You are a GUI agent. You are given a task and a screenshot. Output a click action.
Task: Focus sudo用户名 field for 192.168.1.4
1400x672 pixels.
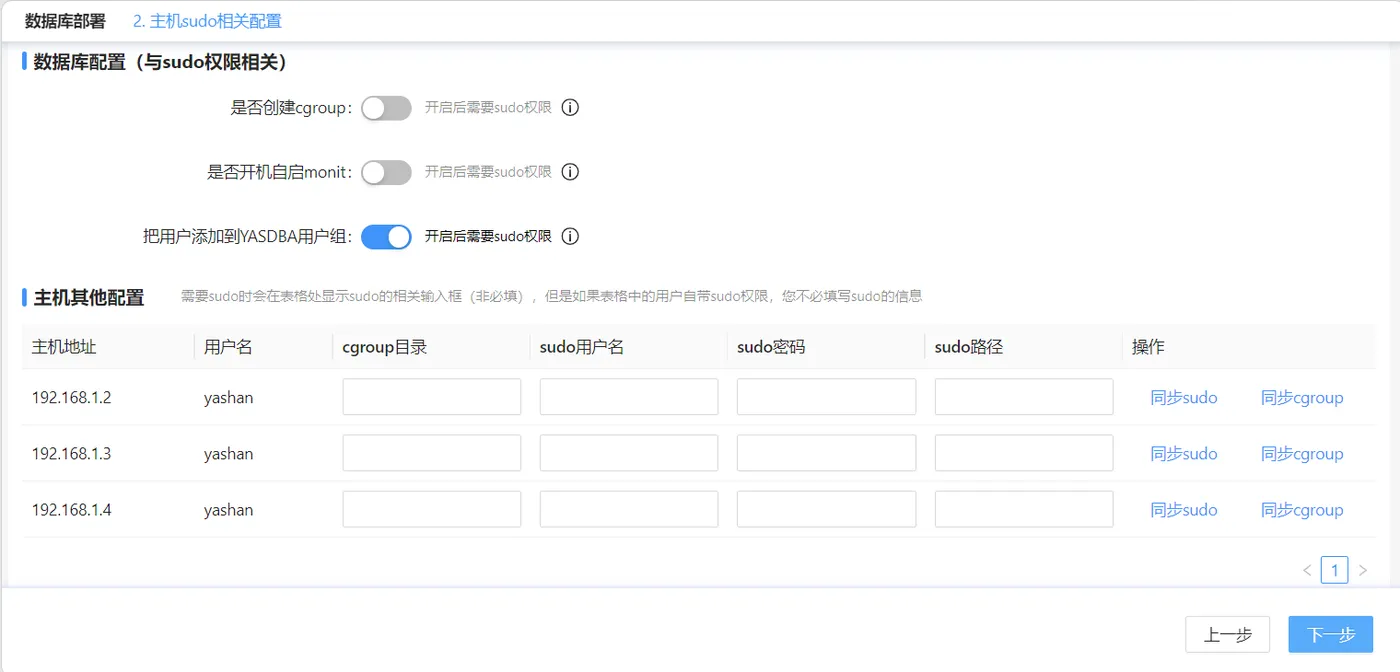[629, 509]
